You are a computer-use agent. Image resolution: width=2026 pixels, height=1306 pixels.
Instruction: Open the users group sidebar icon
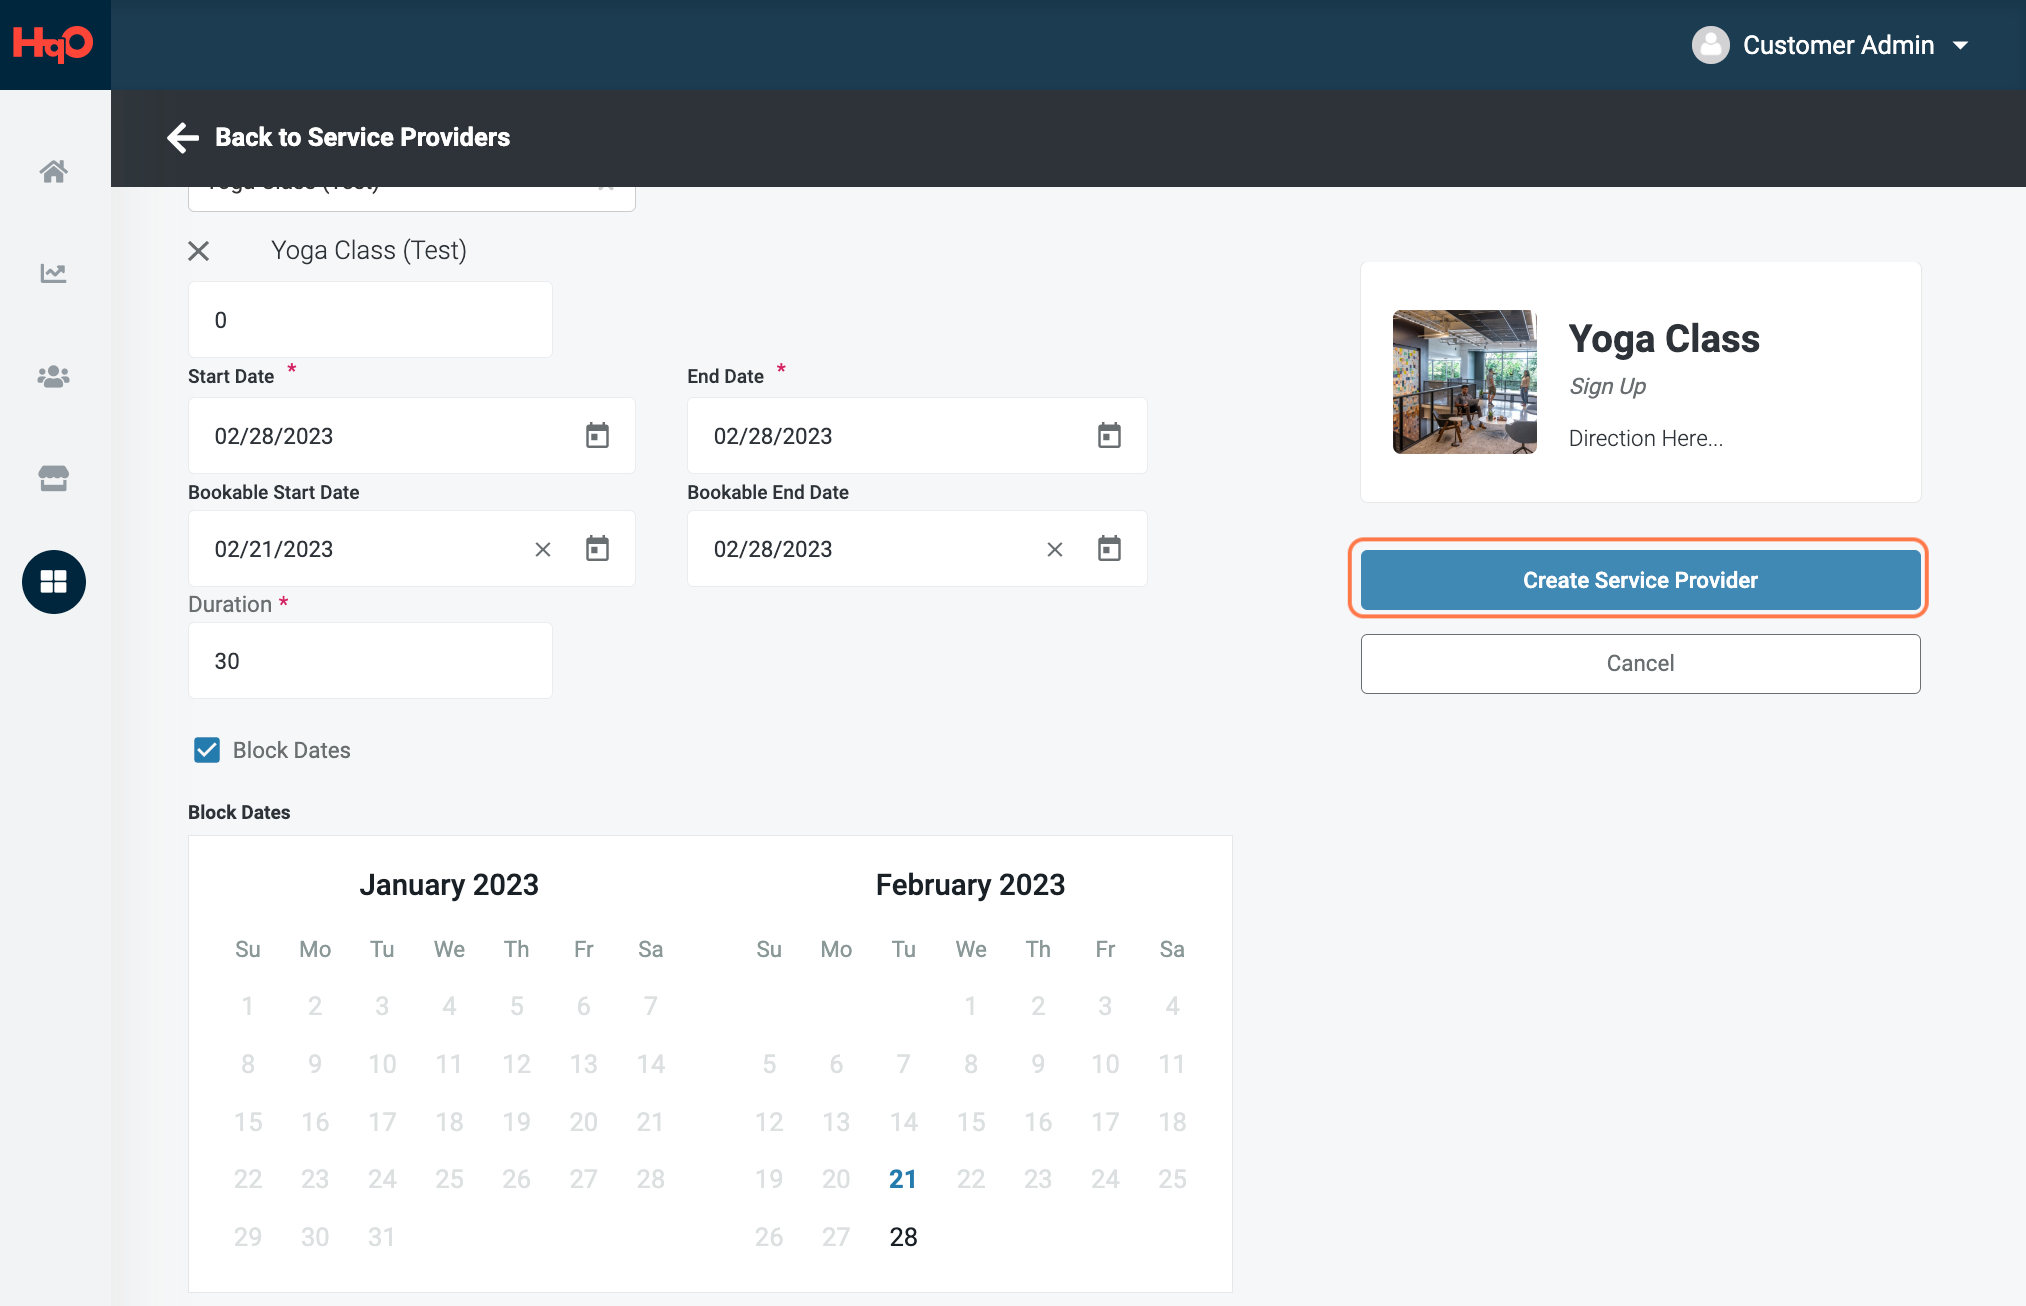(54, 376)
